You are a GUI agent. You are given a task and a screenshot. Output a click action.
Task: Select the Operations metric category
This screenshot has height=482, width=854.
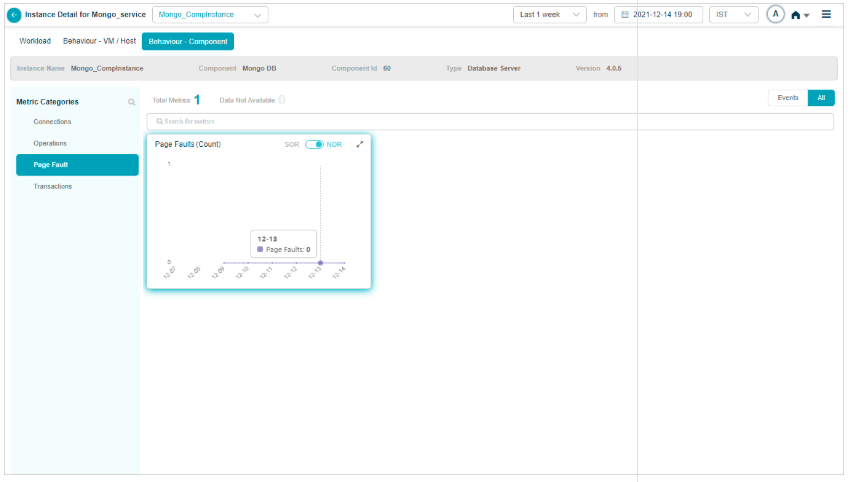(51, 143)
